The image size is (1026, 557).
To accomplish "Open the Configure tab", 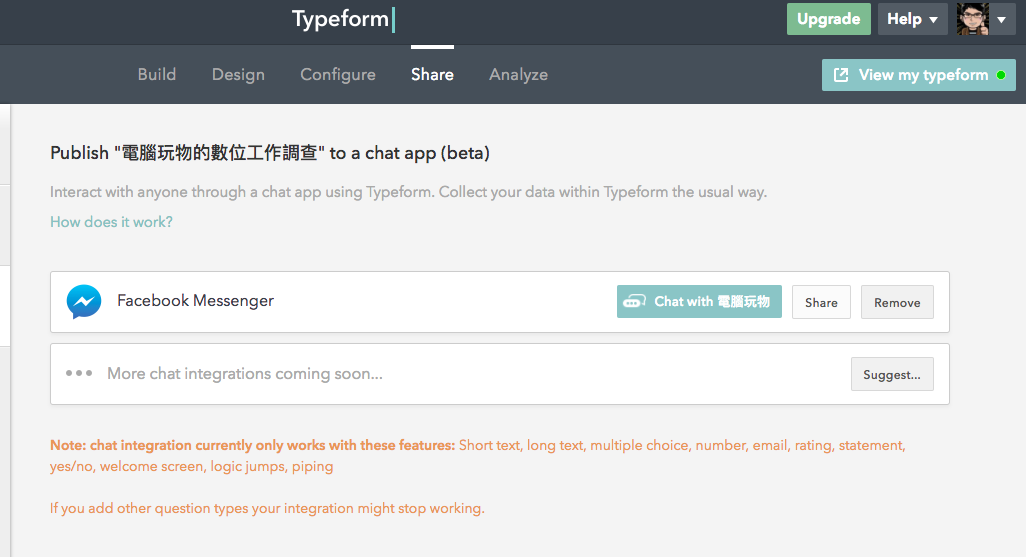I will (x=338, y=75).
